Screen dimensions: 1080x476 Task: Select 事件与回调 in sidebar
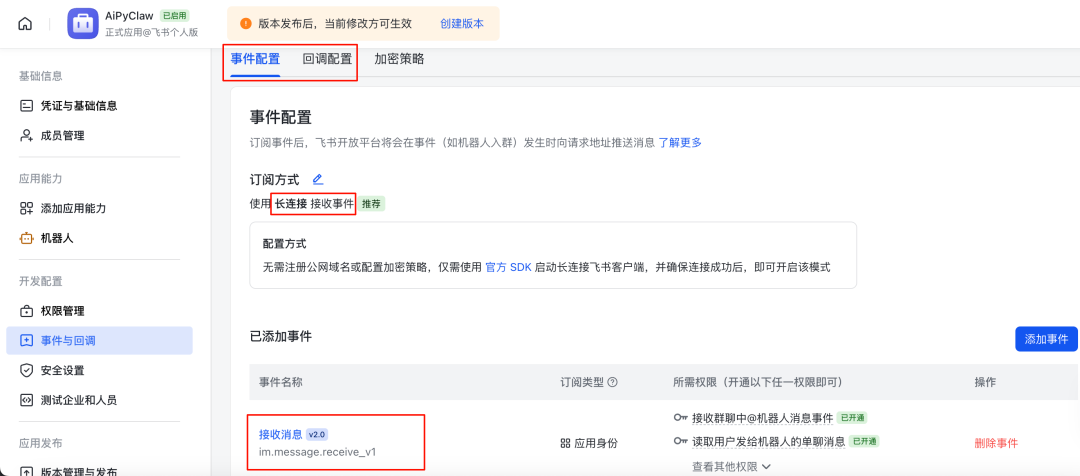pos(68,341)
